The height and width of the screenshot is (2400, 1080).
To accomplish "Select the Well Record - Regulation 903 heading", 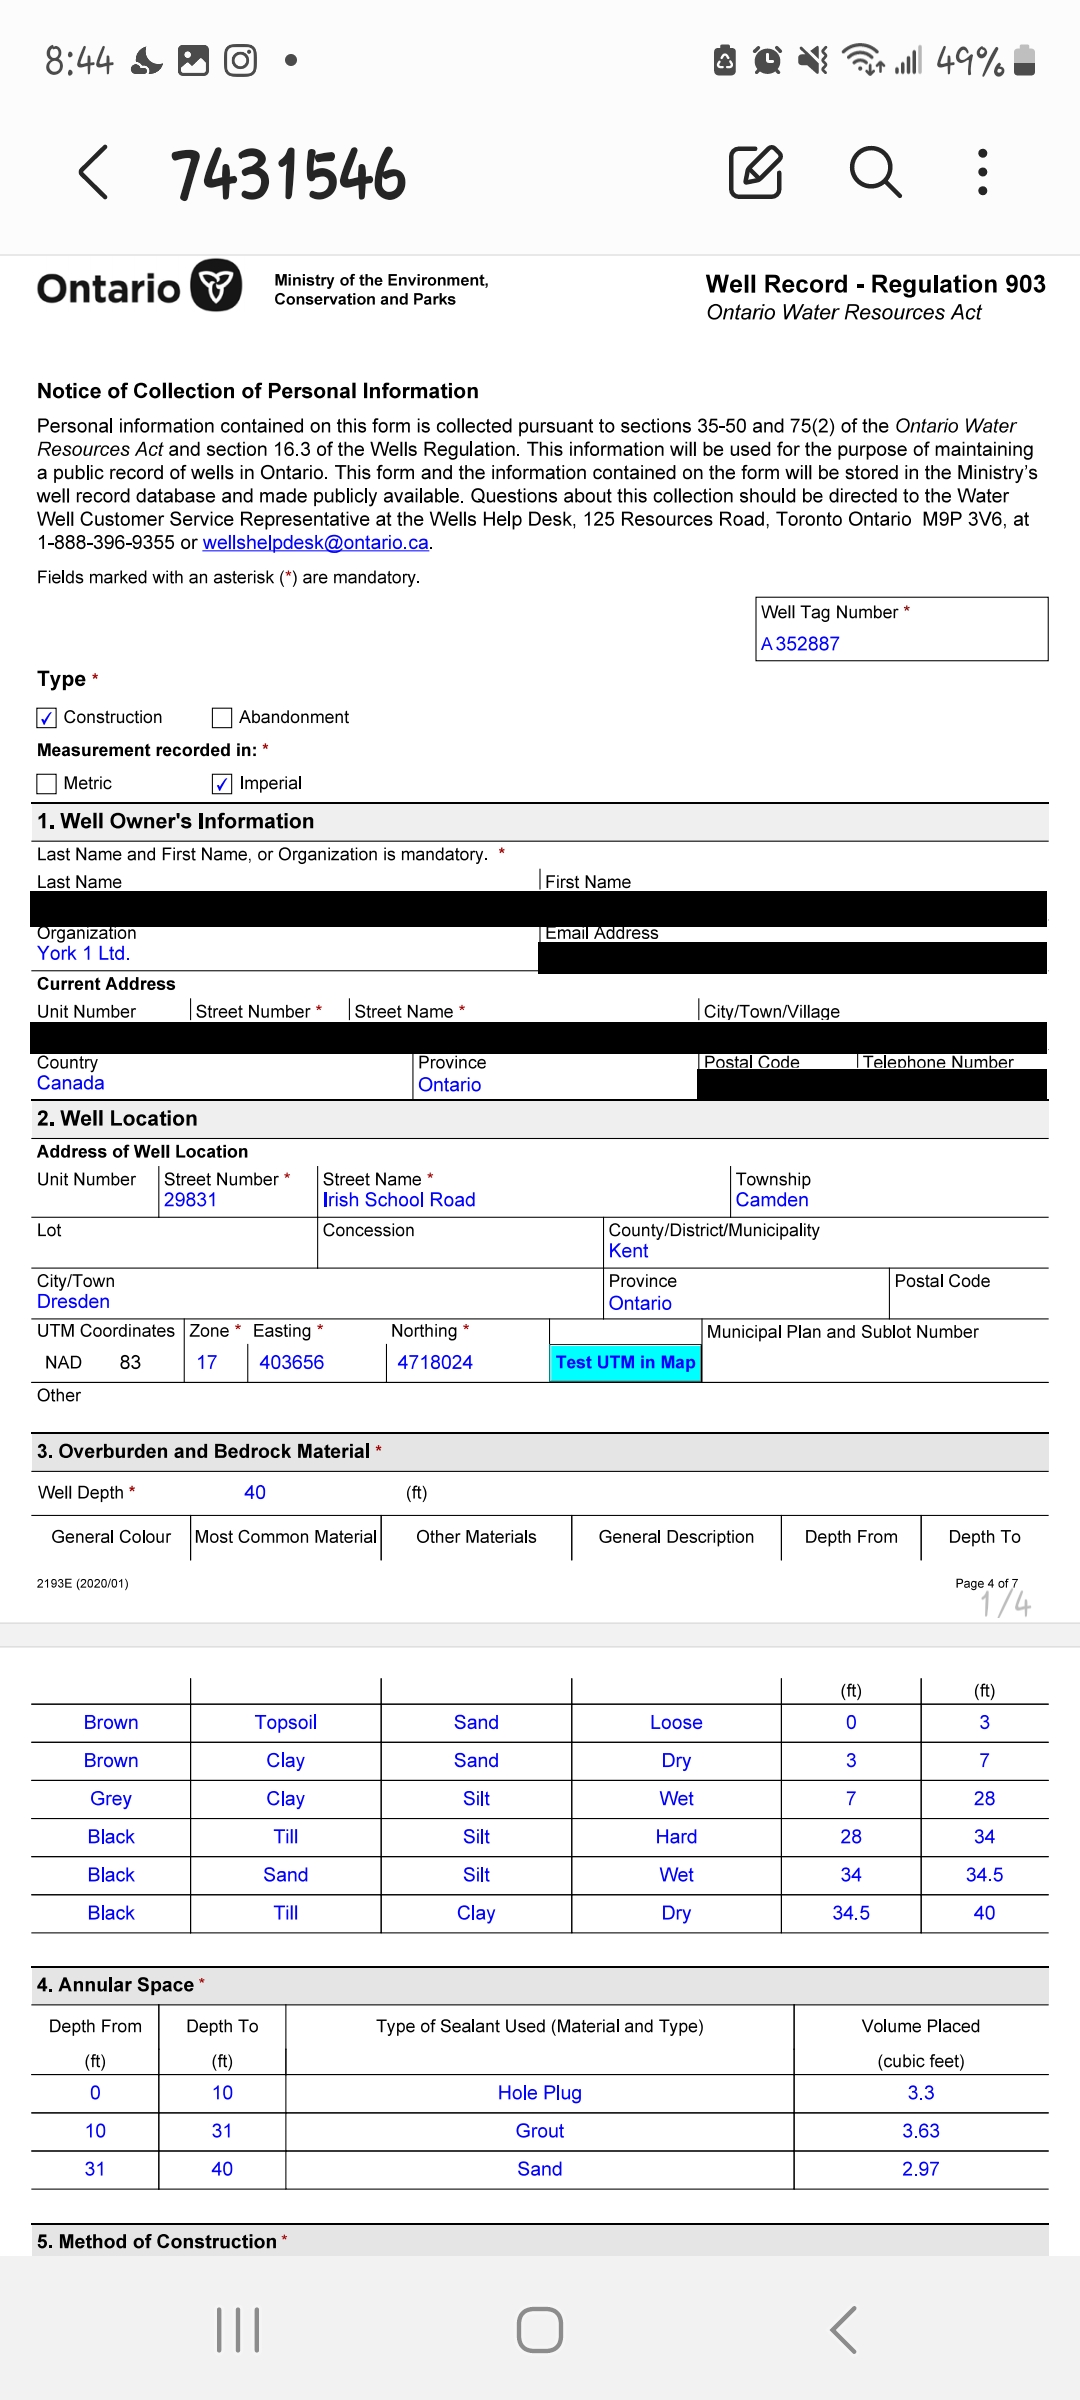I will 876,284.
